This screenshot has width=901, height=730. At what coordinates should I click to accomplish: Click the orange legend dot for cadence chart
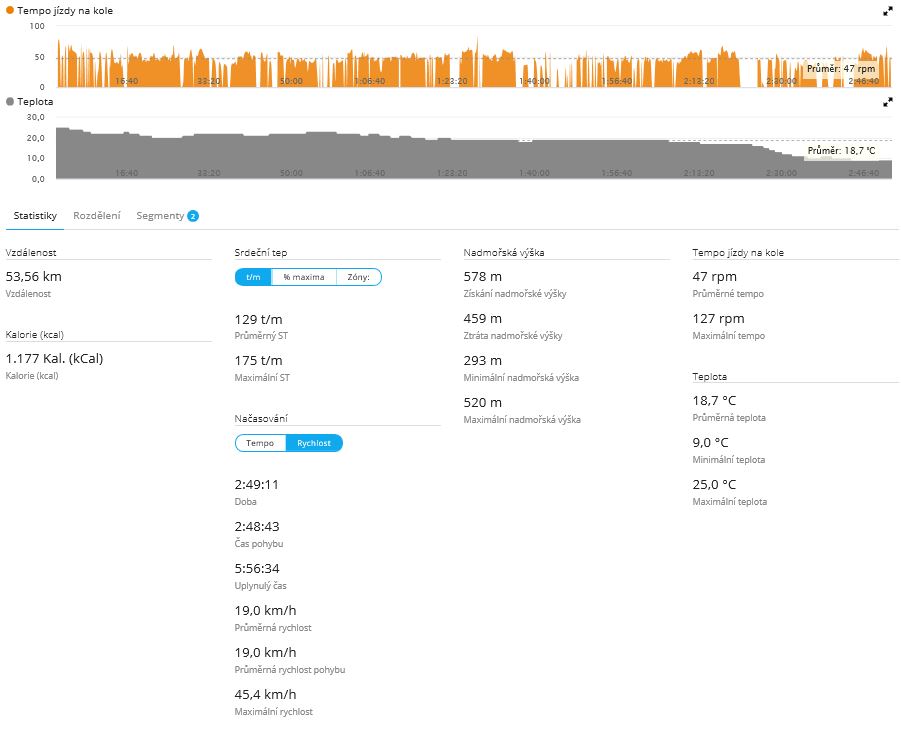click(x=10, y=10)
